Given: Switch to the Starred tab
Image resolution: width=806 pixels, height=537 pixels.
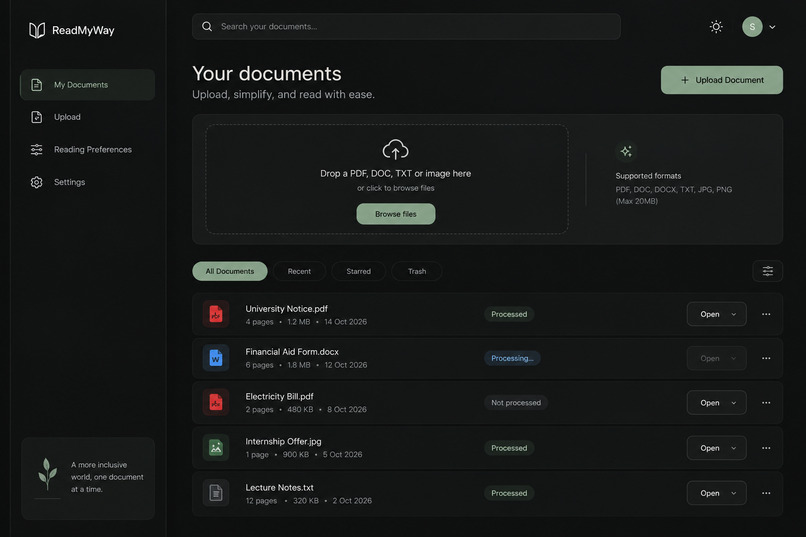Looking at the screenshot, I should pyautogui.click(x=358, y=271).
